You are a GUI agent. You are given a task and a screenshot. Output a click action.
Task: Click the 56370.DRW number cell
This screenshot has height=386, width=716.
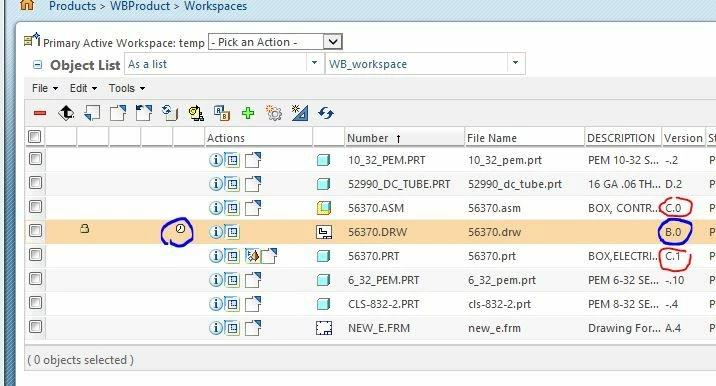377,232
